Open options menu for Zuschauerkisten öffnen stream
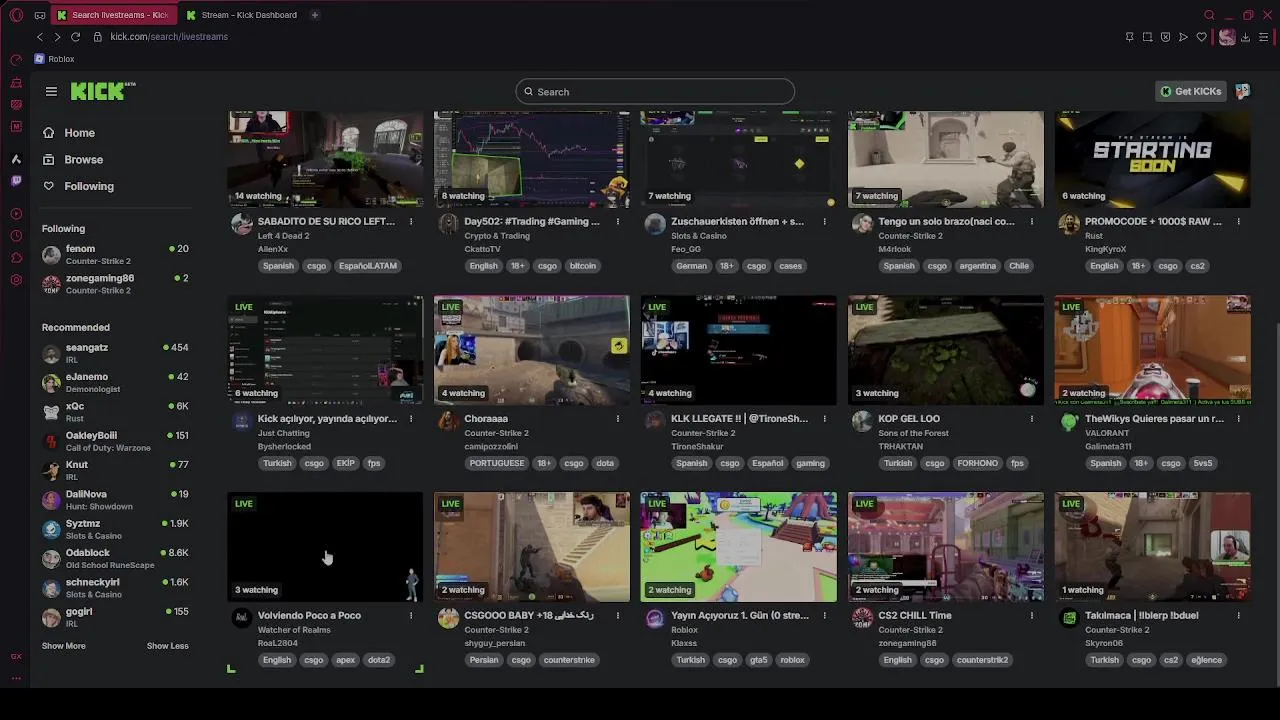Screen dimensions: 1280x720 click(x=825, y=222)
